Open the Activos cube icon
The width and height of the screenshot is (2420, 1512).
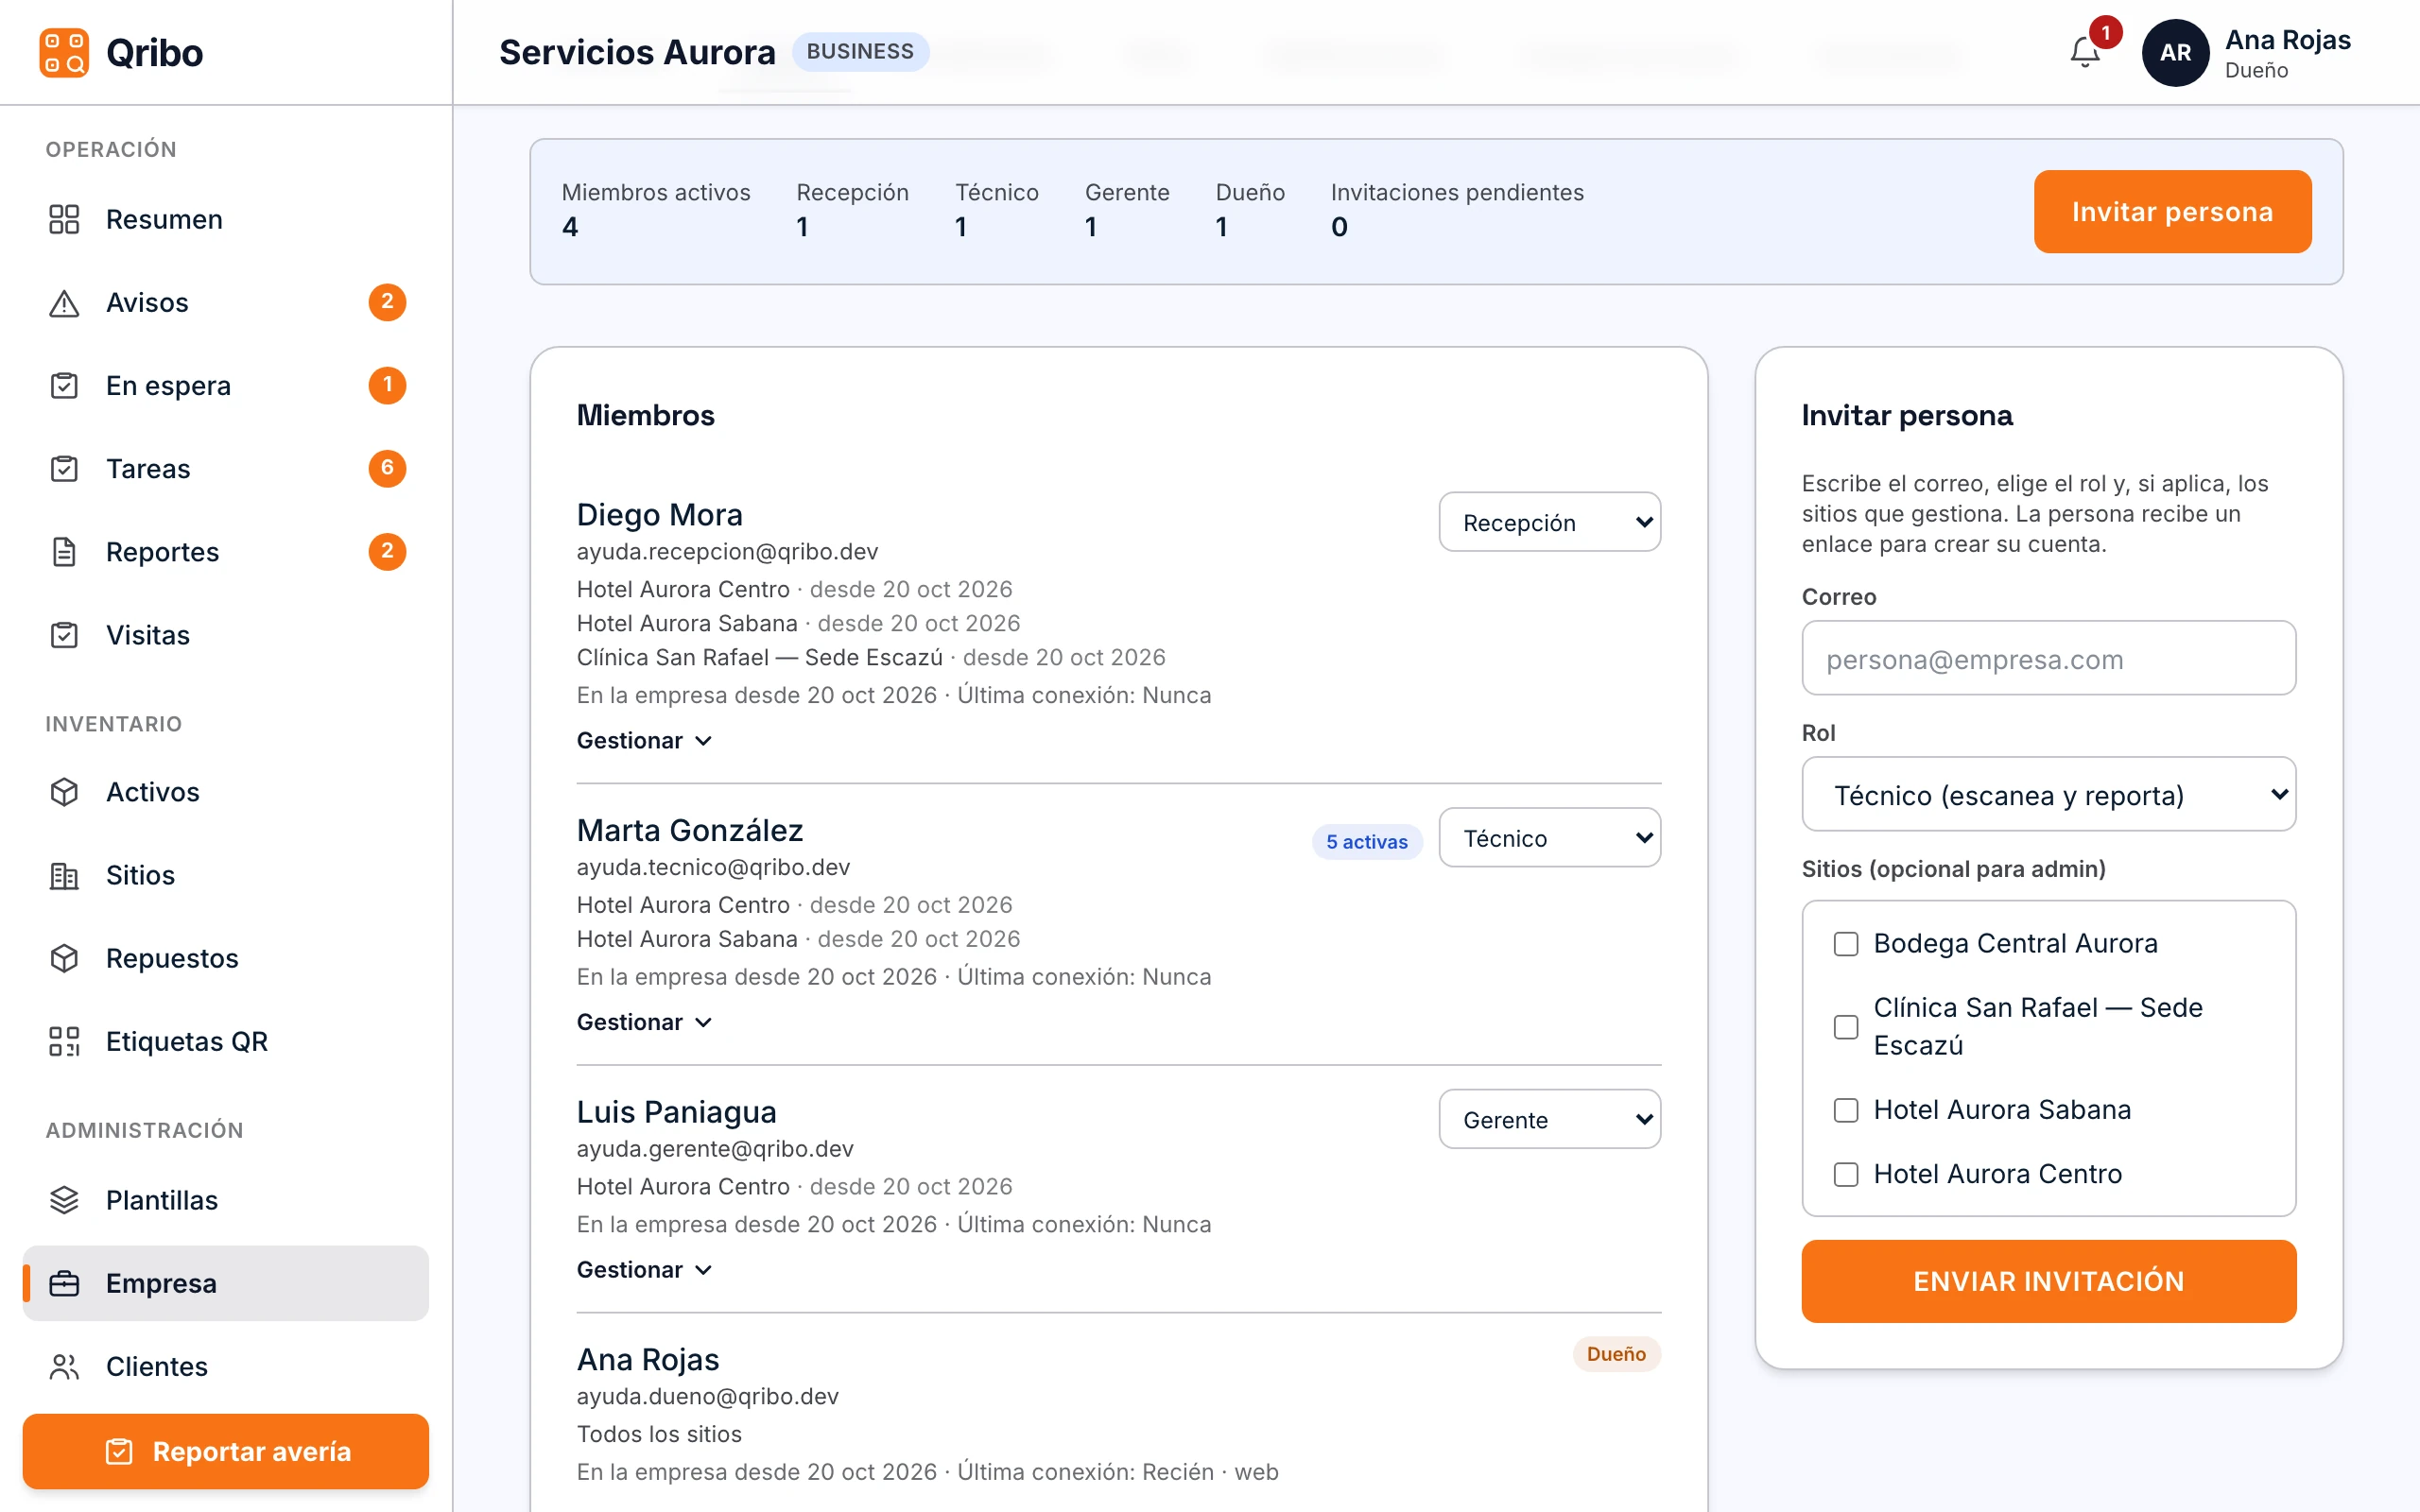pos(64,792)
